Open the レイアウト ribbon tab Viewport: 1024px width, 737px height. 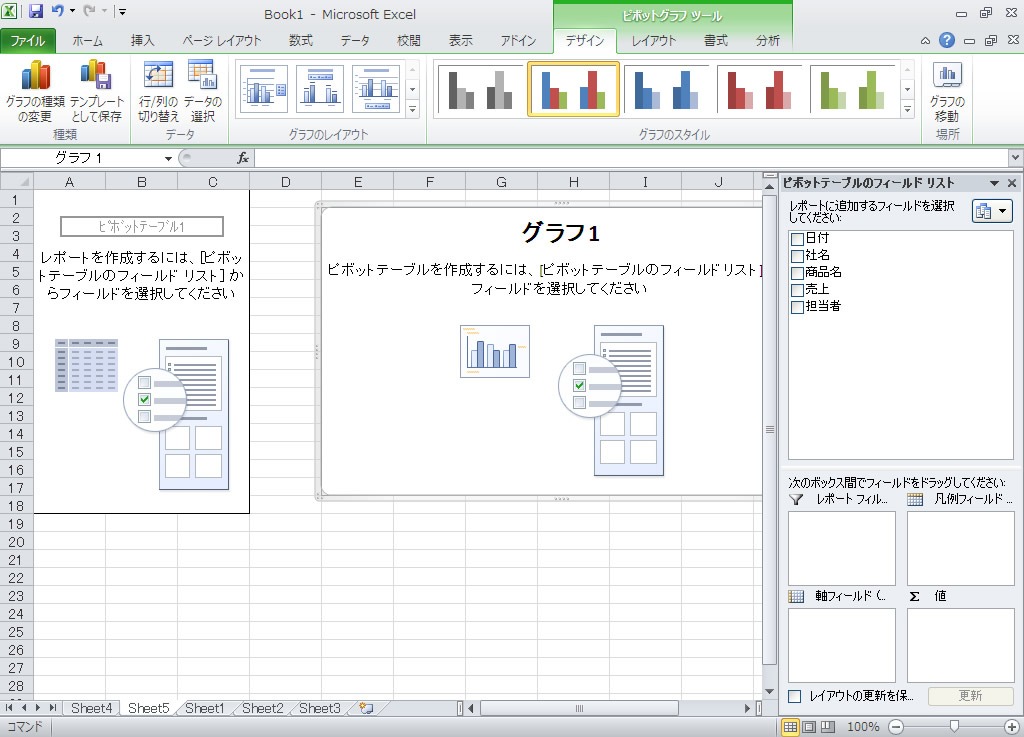[653, 41]
